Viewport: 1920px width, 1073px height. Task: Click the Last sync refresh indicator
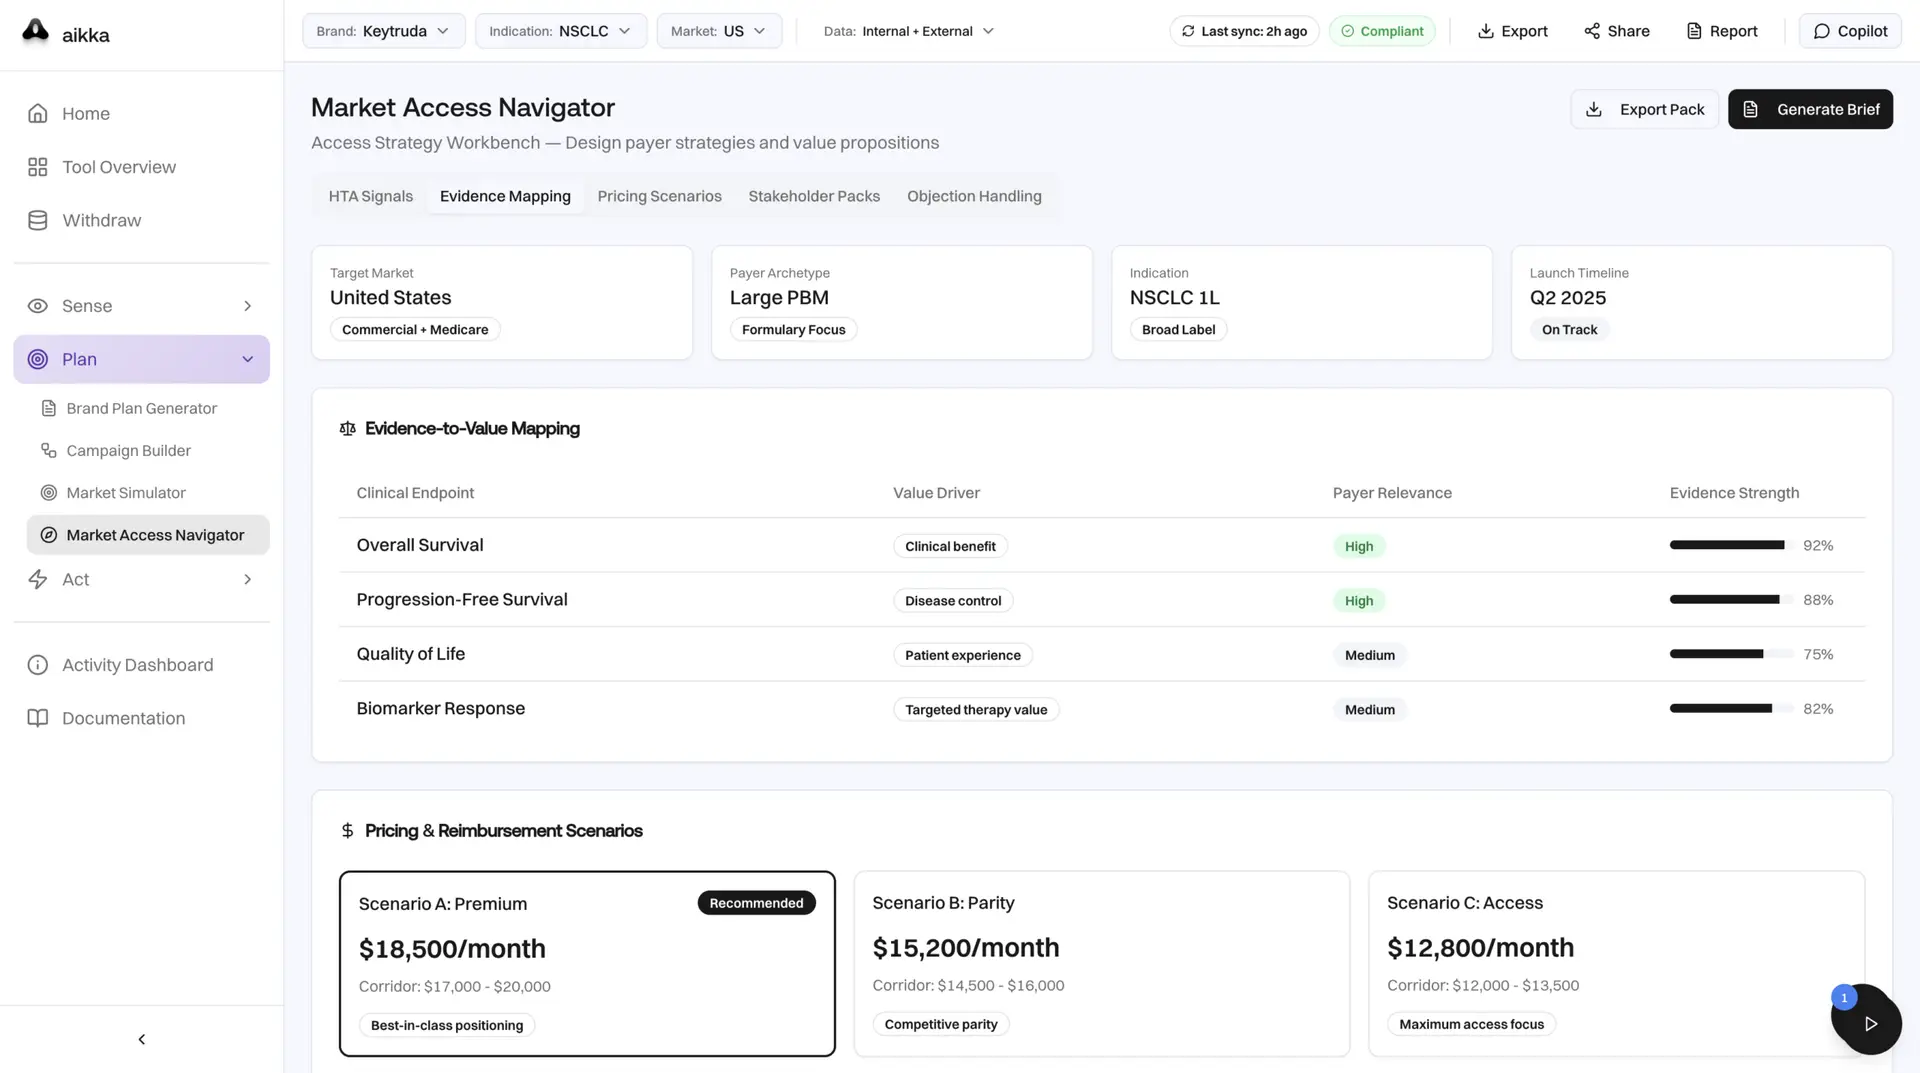coord(1244,31)
